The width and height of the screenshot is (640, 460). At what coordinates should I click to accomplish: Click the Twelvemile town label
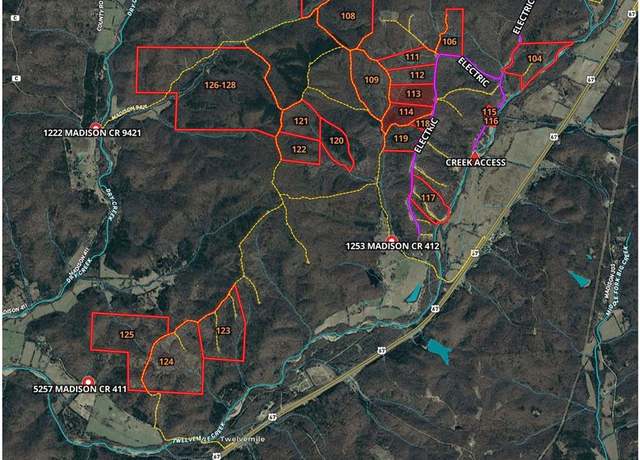(242, 439)
